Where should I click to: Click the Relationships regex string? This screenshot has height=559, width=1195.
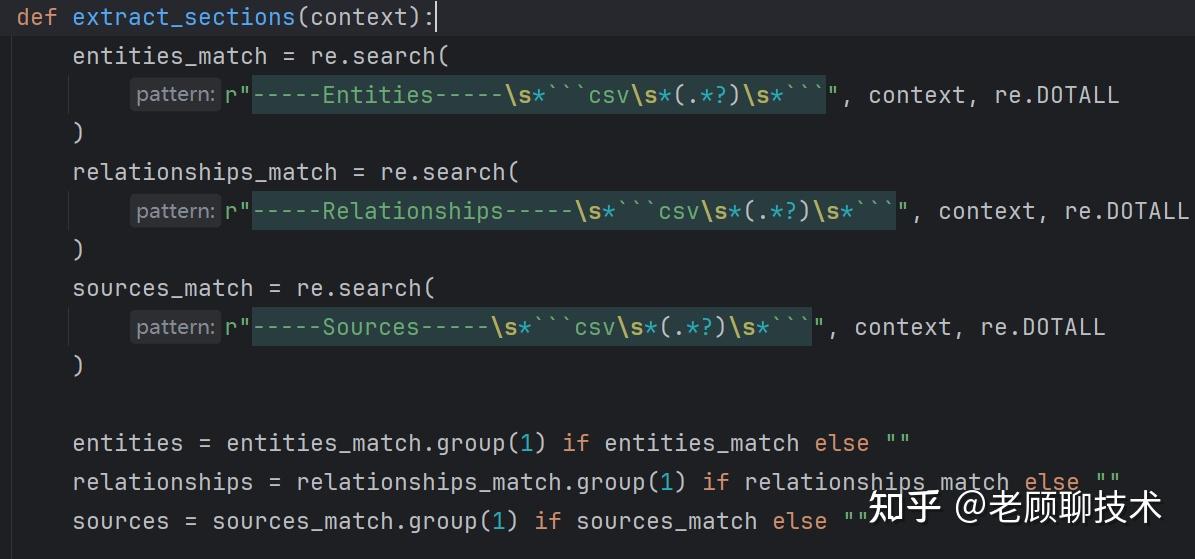pyautogui.click(x=567, y=211)
